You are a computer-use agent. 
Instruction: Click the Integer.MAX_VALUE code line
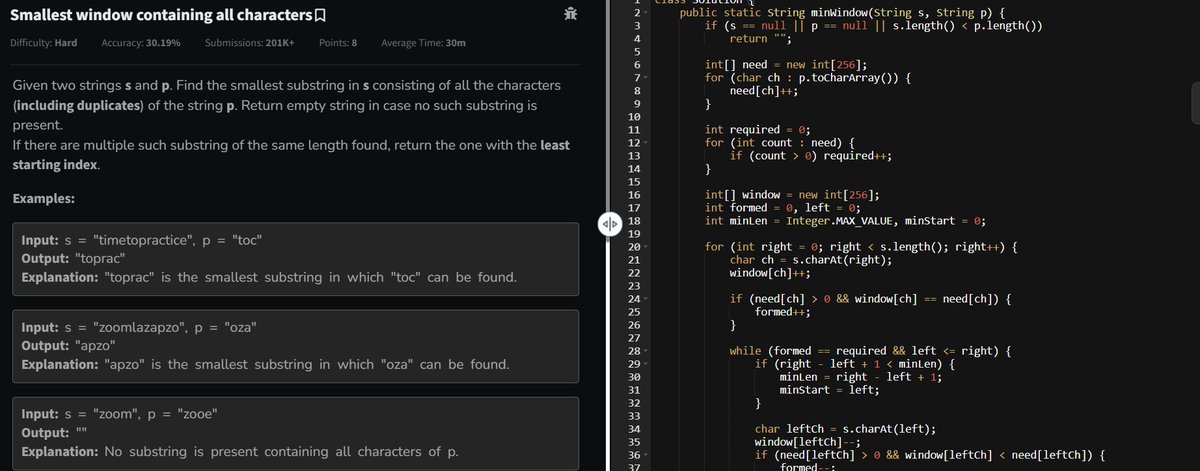846,220
